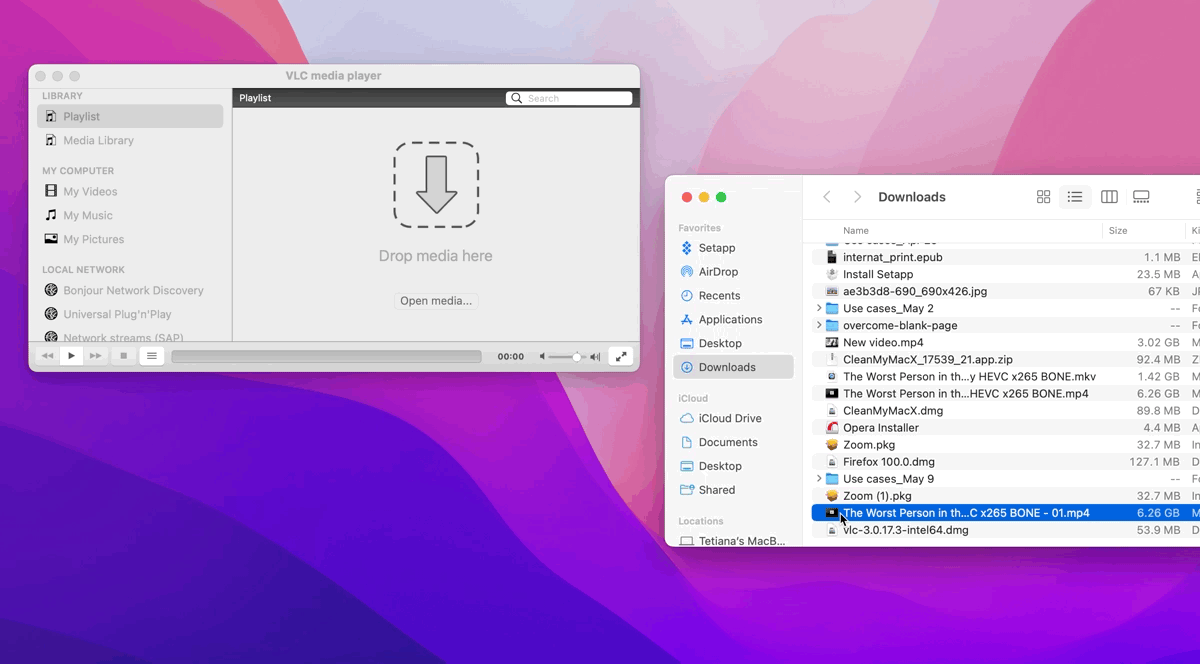Skip to next track in VLC

96,356
